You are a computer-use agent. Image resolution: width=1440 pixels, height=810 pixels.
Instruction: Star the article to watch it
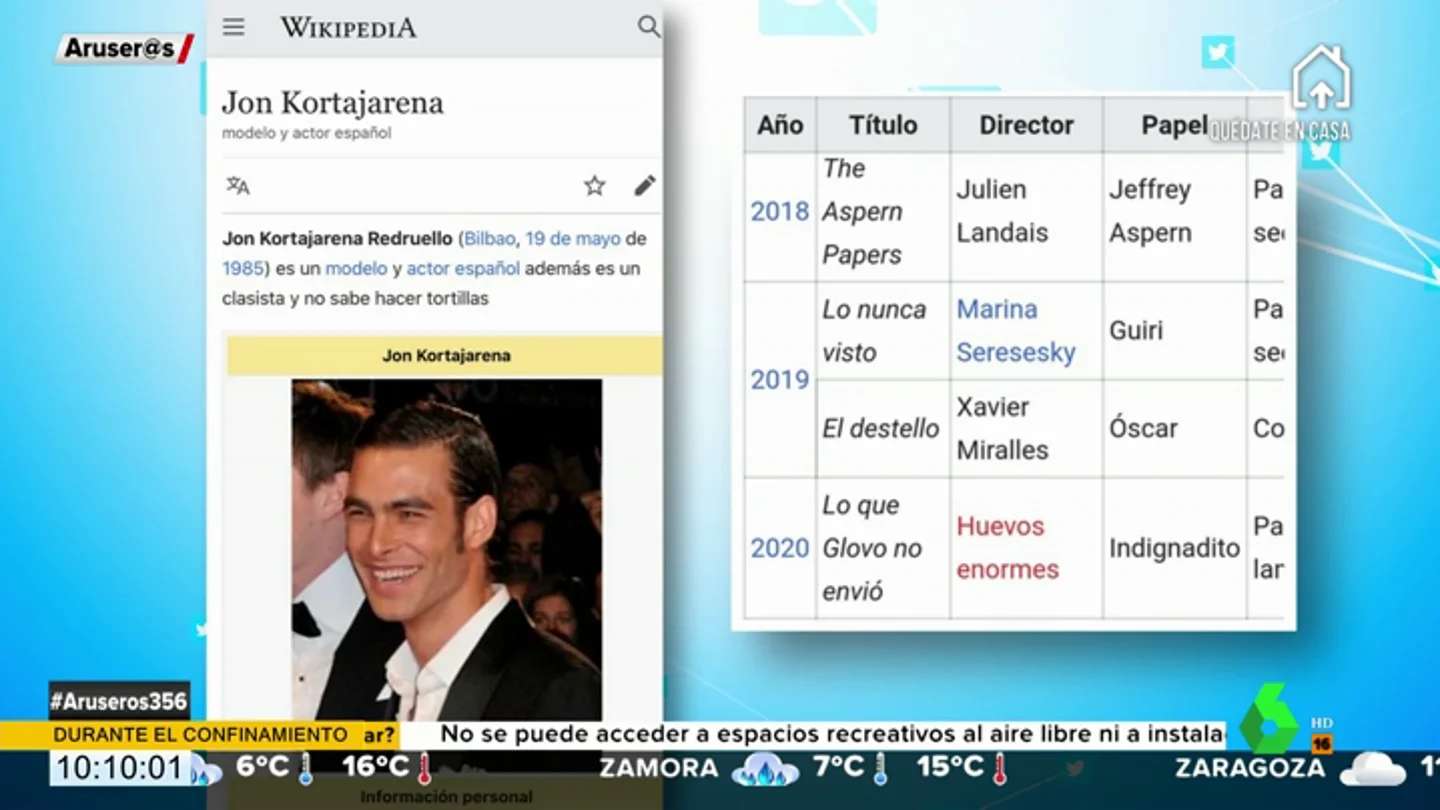coord(595,186)
